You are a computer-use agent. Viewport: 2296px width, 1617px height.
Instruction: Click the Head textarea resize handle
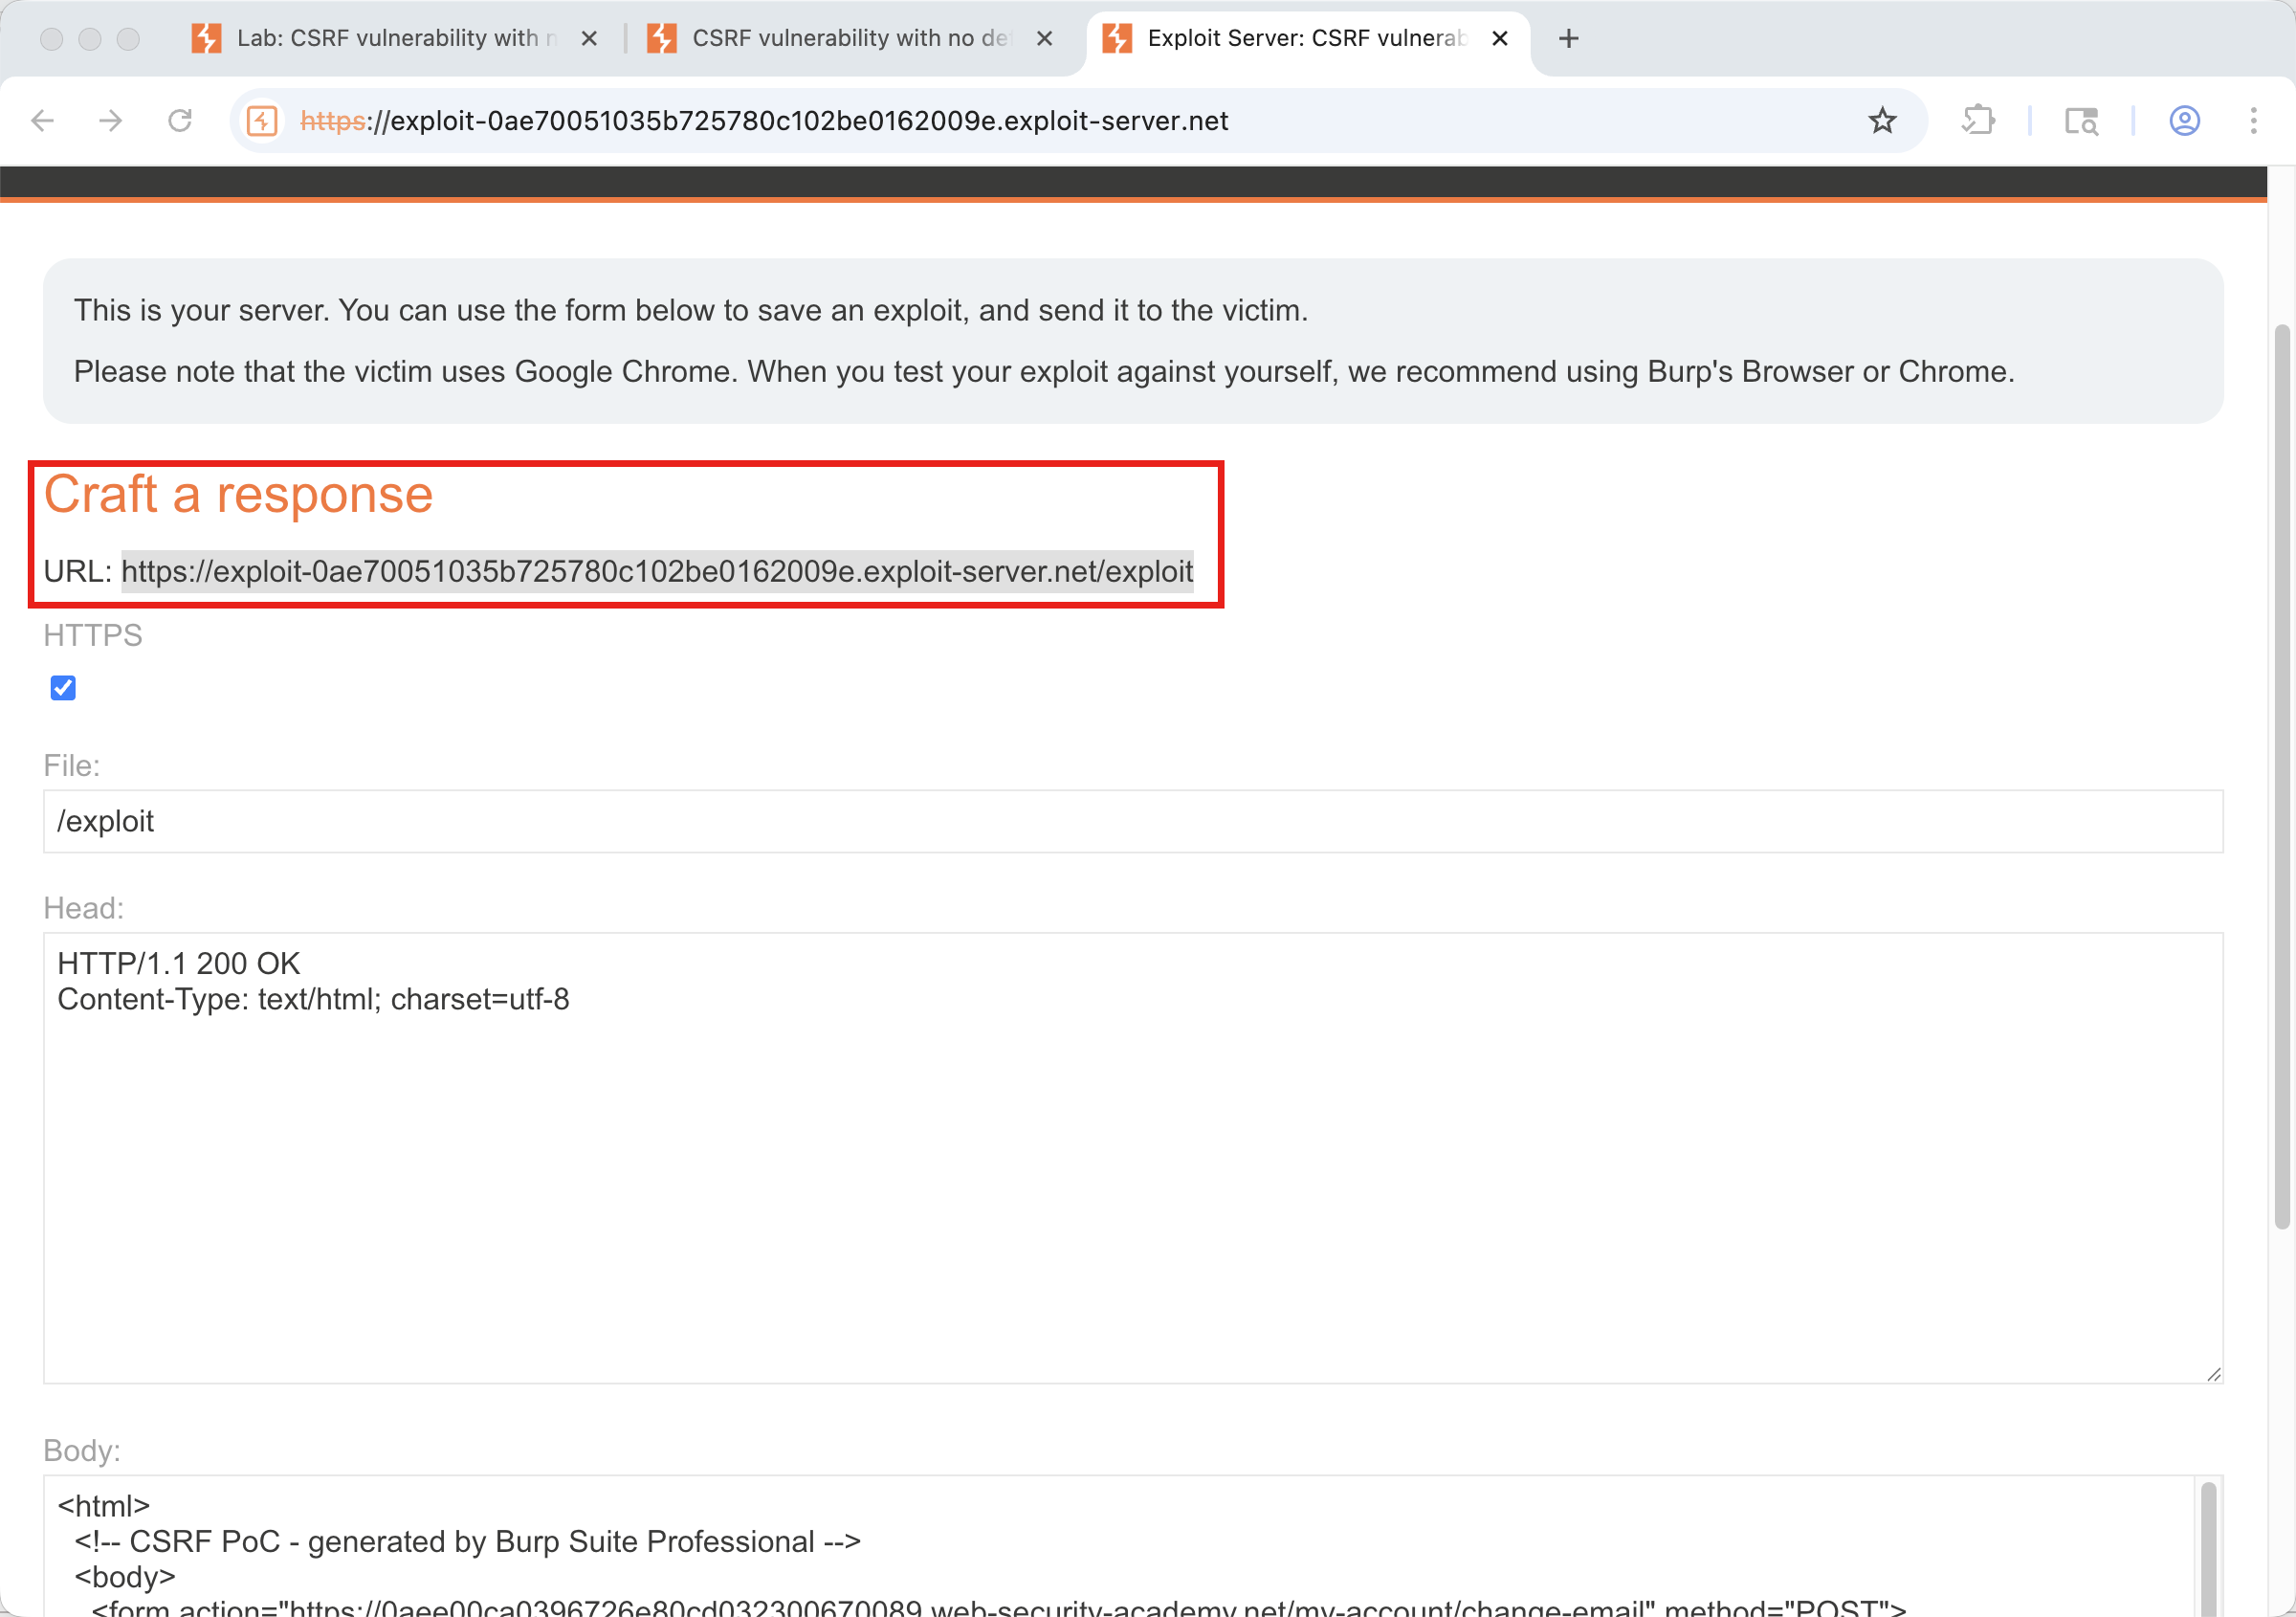pyautogui.click(x=2213, y=1374)
